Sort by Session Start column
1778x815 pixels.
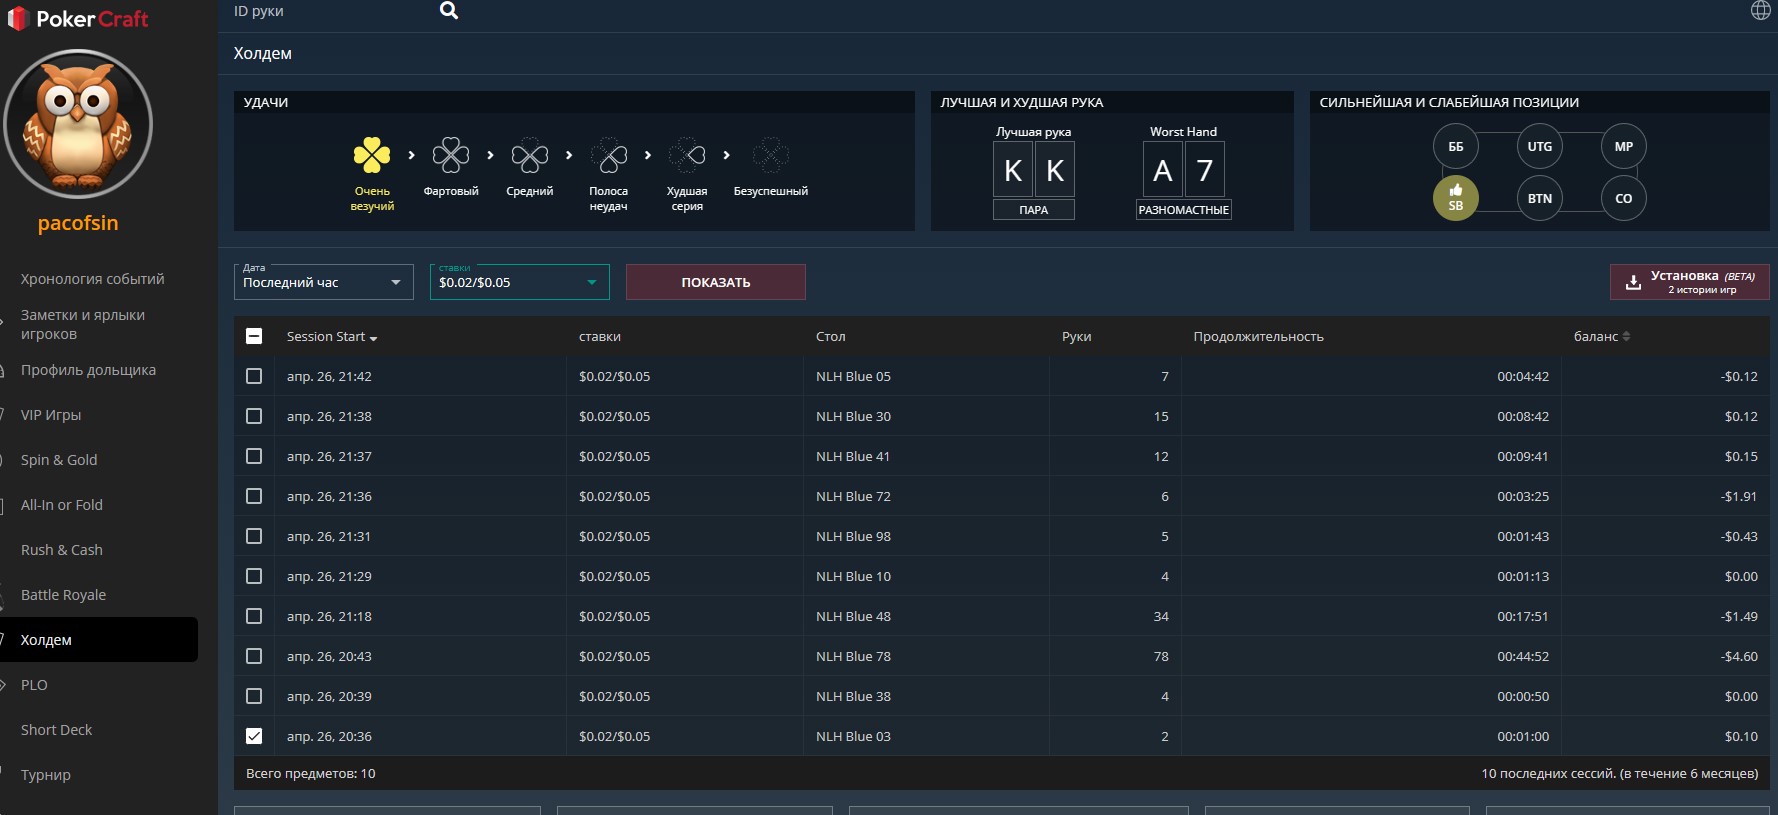[332, 337]
